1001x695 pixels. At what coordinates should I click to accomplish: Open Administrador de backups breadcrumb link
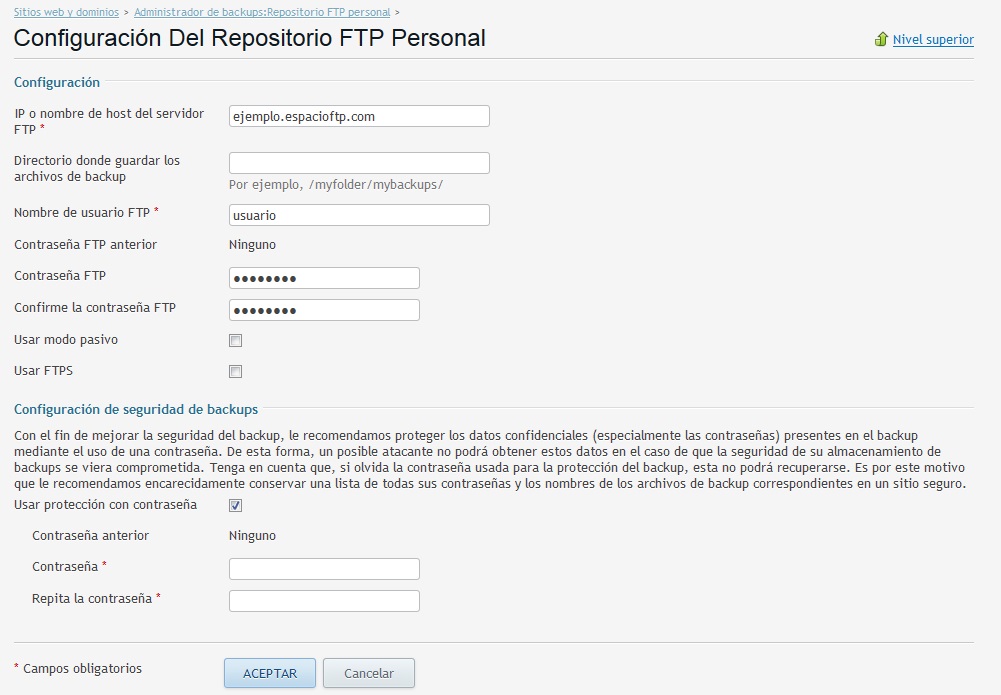(x=262, y=12)
